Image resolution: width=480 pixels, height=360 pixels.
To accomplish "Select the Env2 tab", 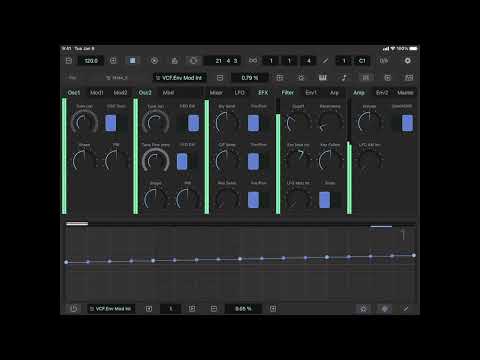I will 382,93.
